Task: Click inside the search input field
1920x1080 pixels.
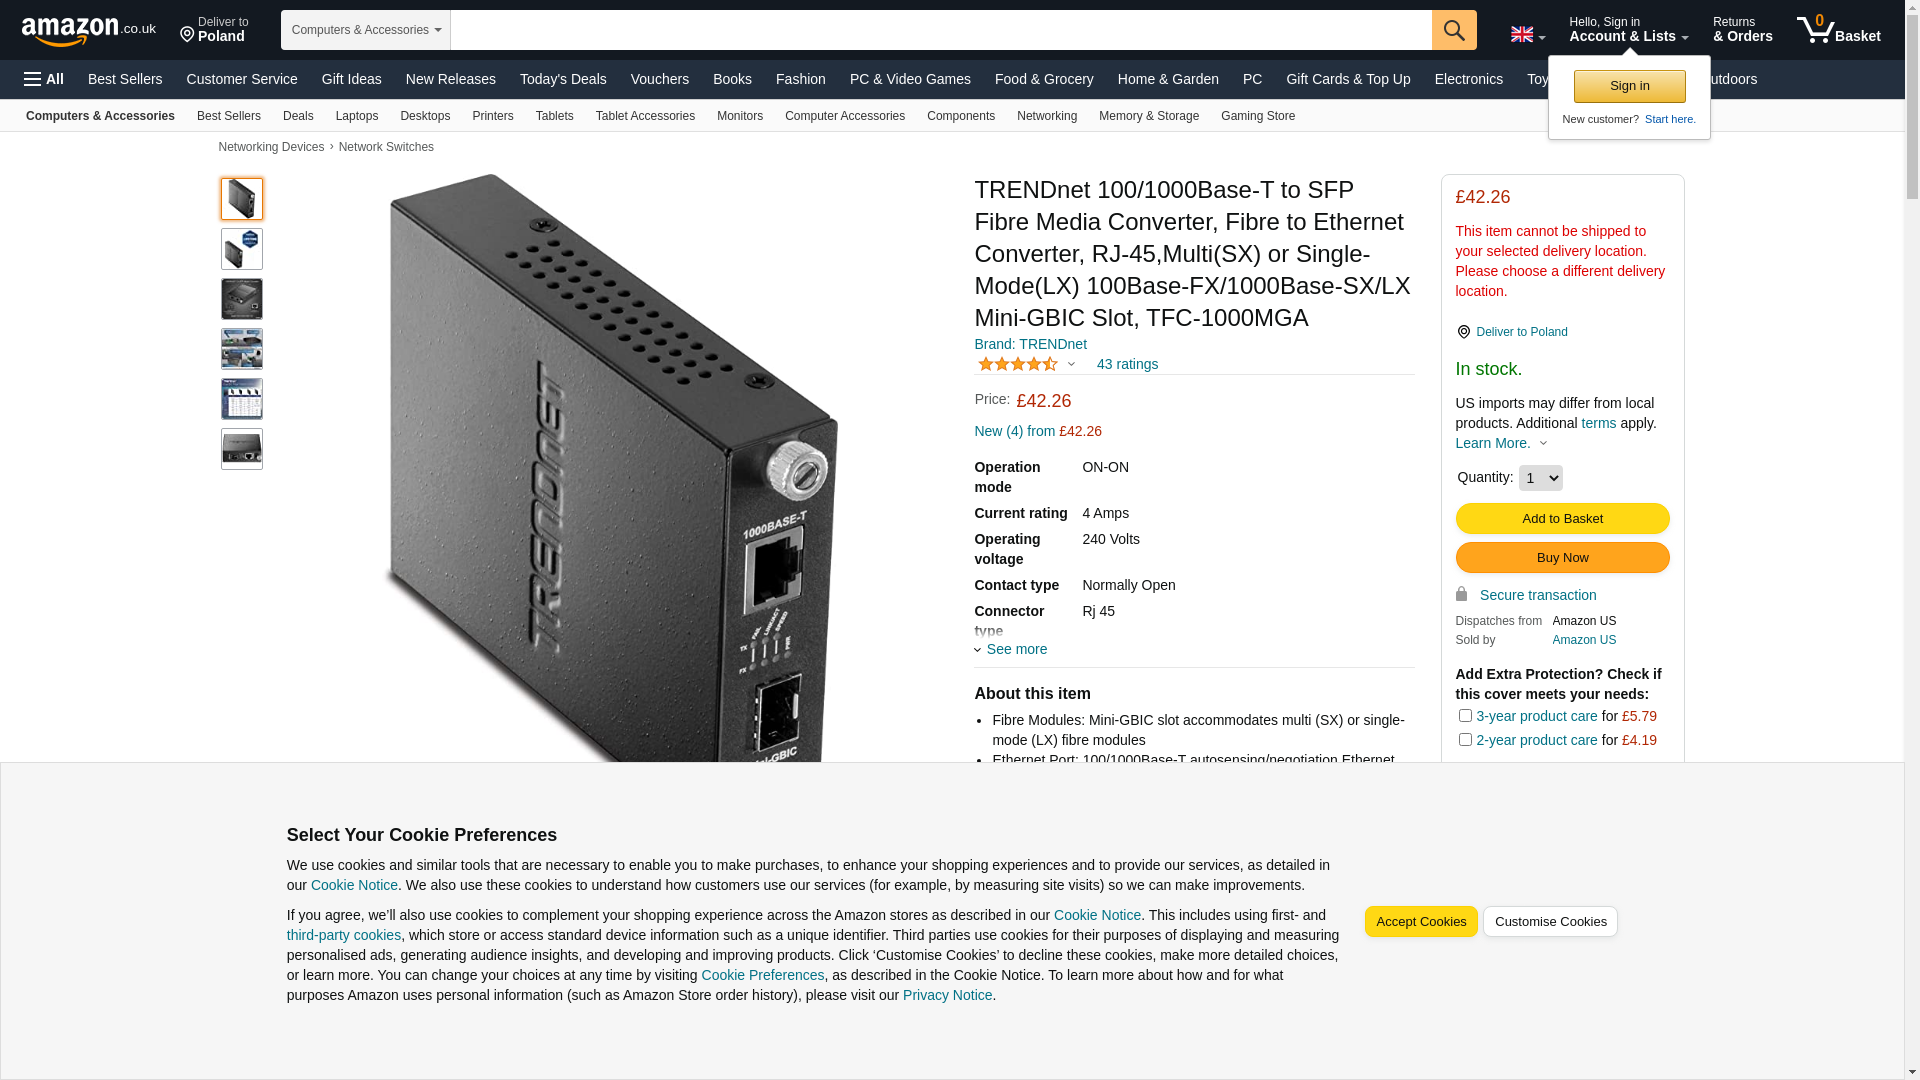Action: click(941, 30)
